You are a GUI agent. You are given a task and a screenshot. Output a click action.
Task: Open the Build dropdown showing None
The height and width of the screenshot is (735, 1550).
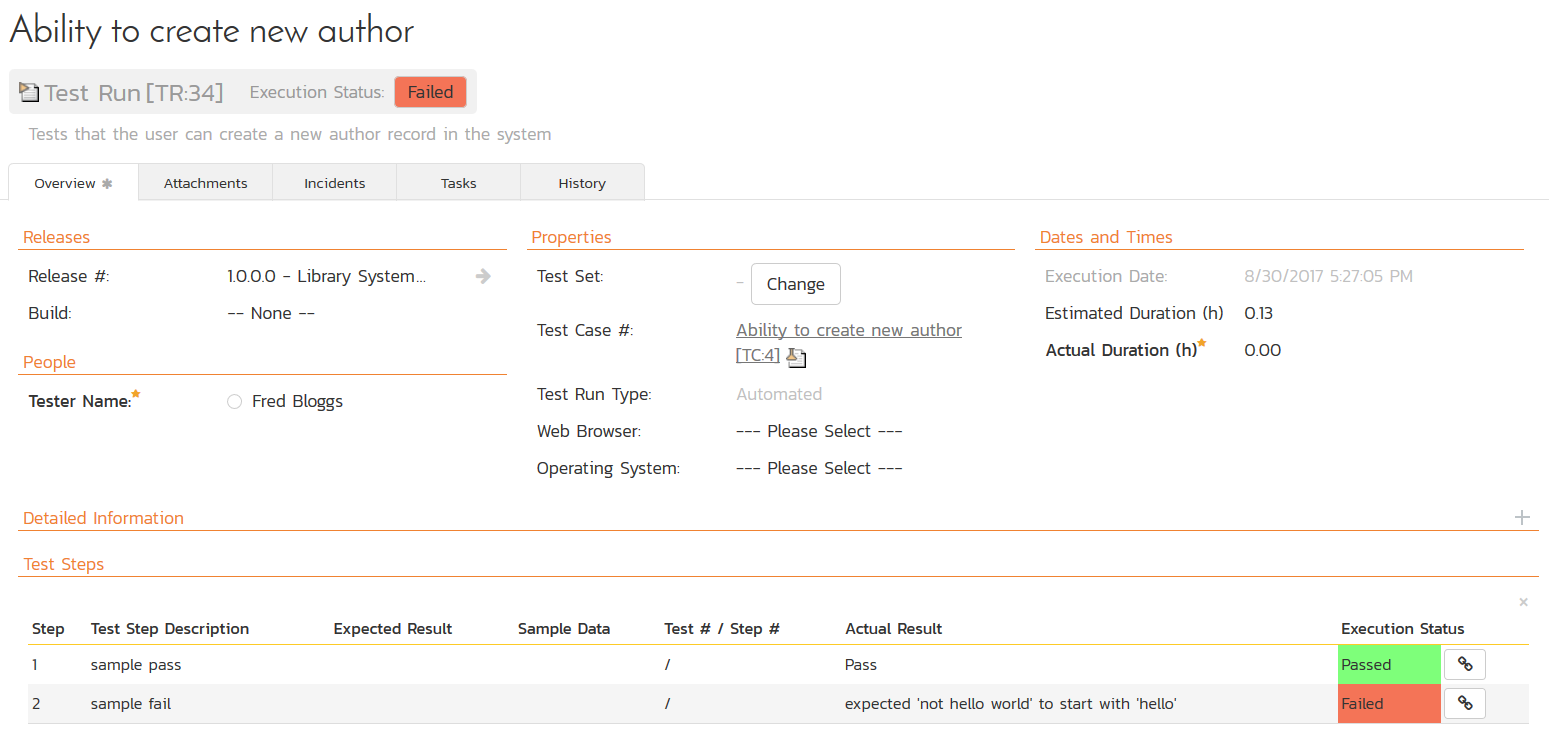(271, 313)
